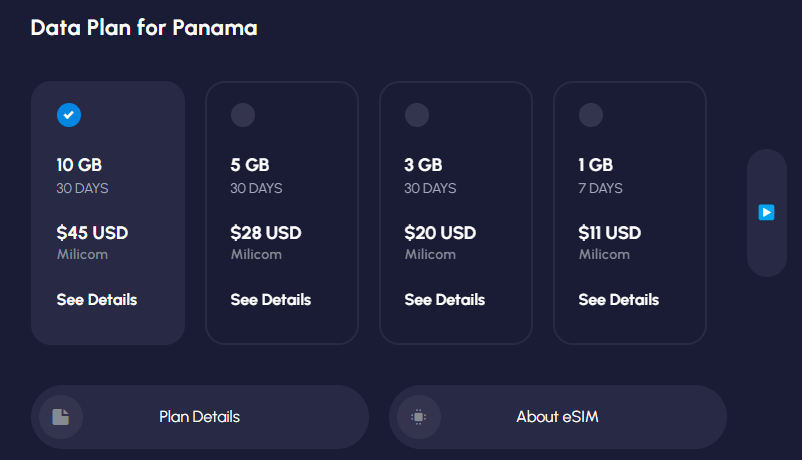Click the 1 GB plan title

(x=595, y=165)
